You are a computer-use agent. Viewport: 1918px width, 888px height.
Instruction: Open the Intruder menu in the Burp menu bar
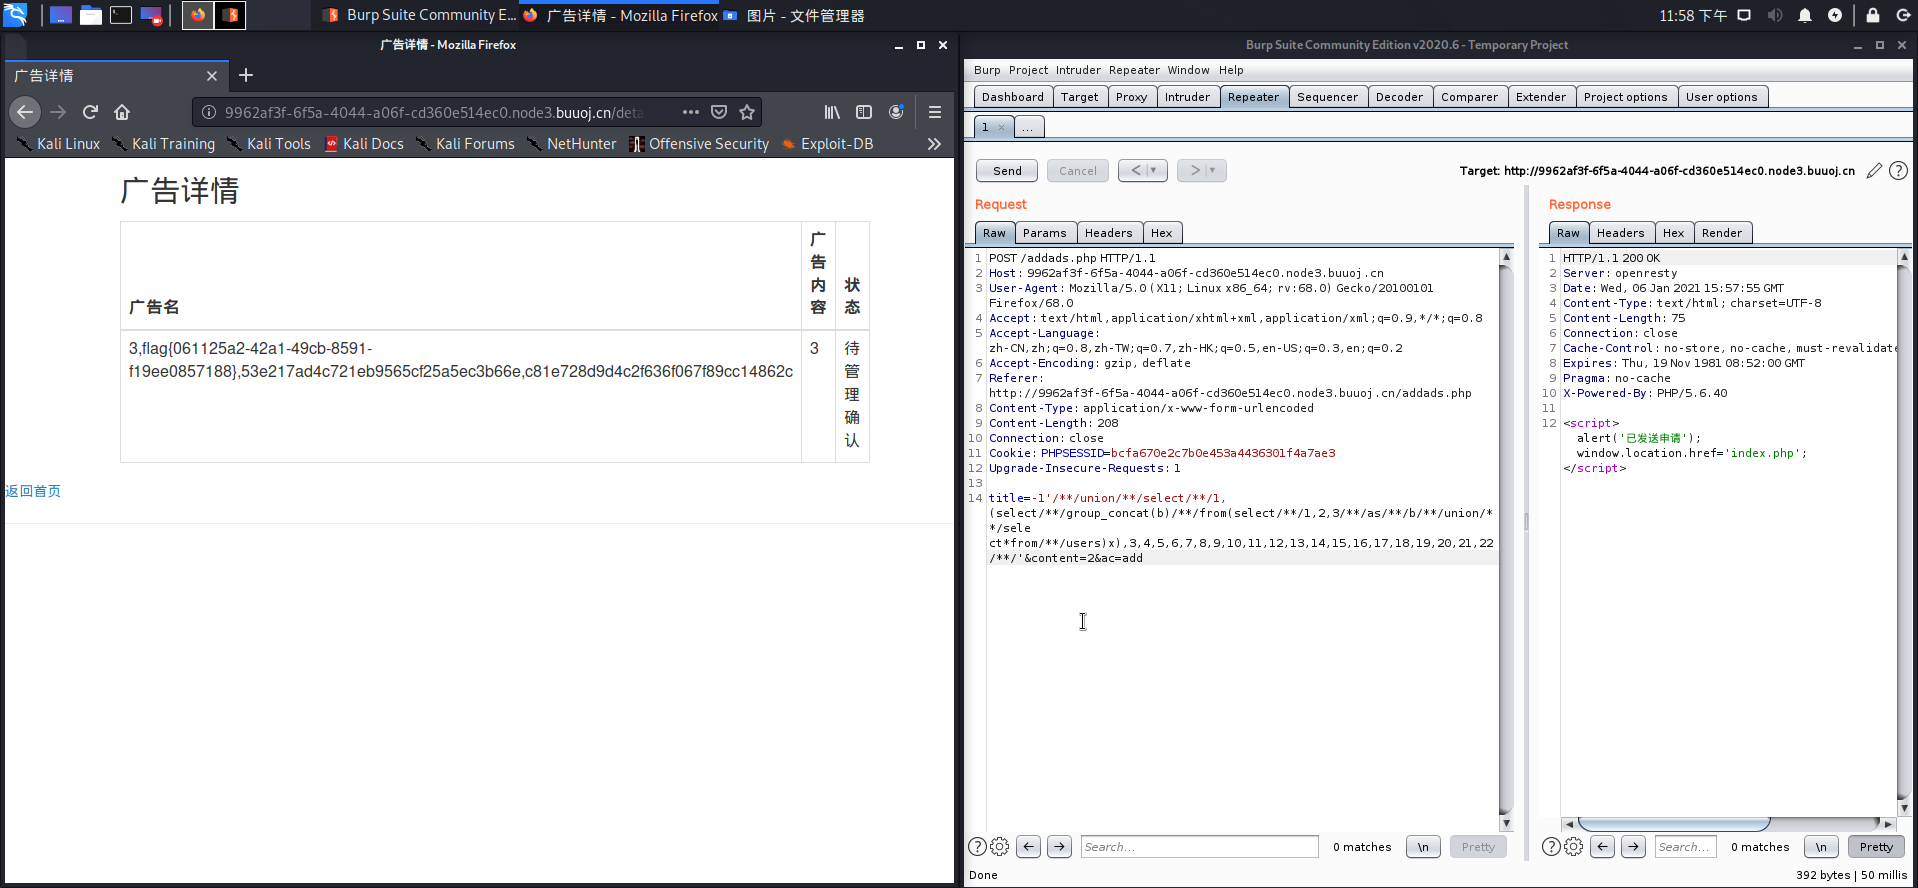coord(1078,70)
